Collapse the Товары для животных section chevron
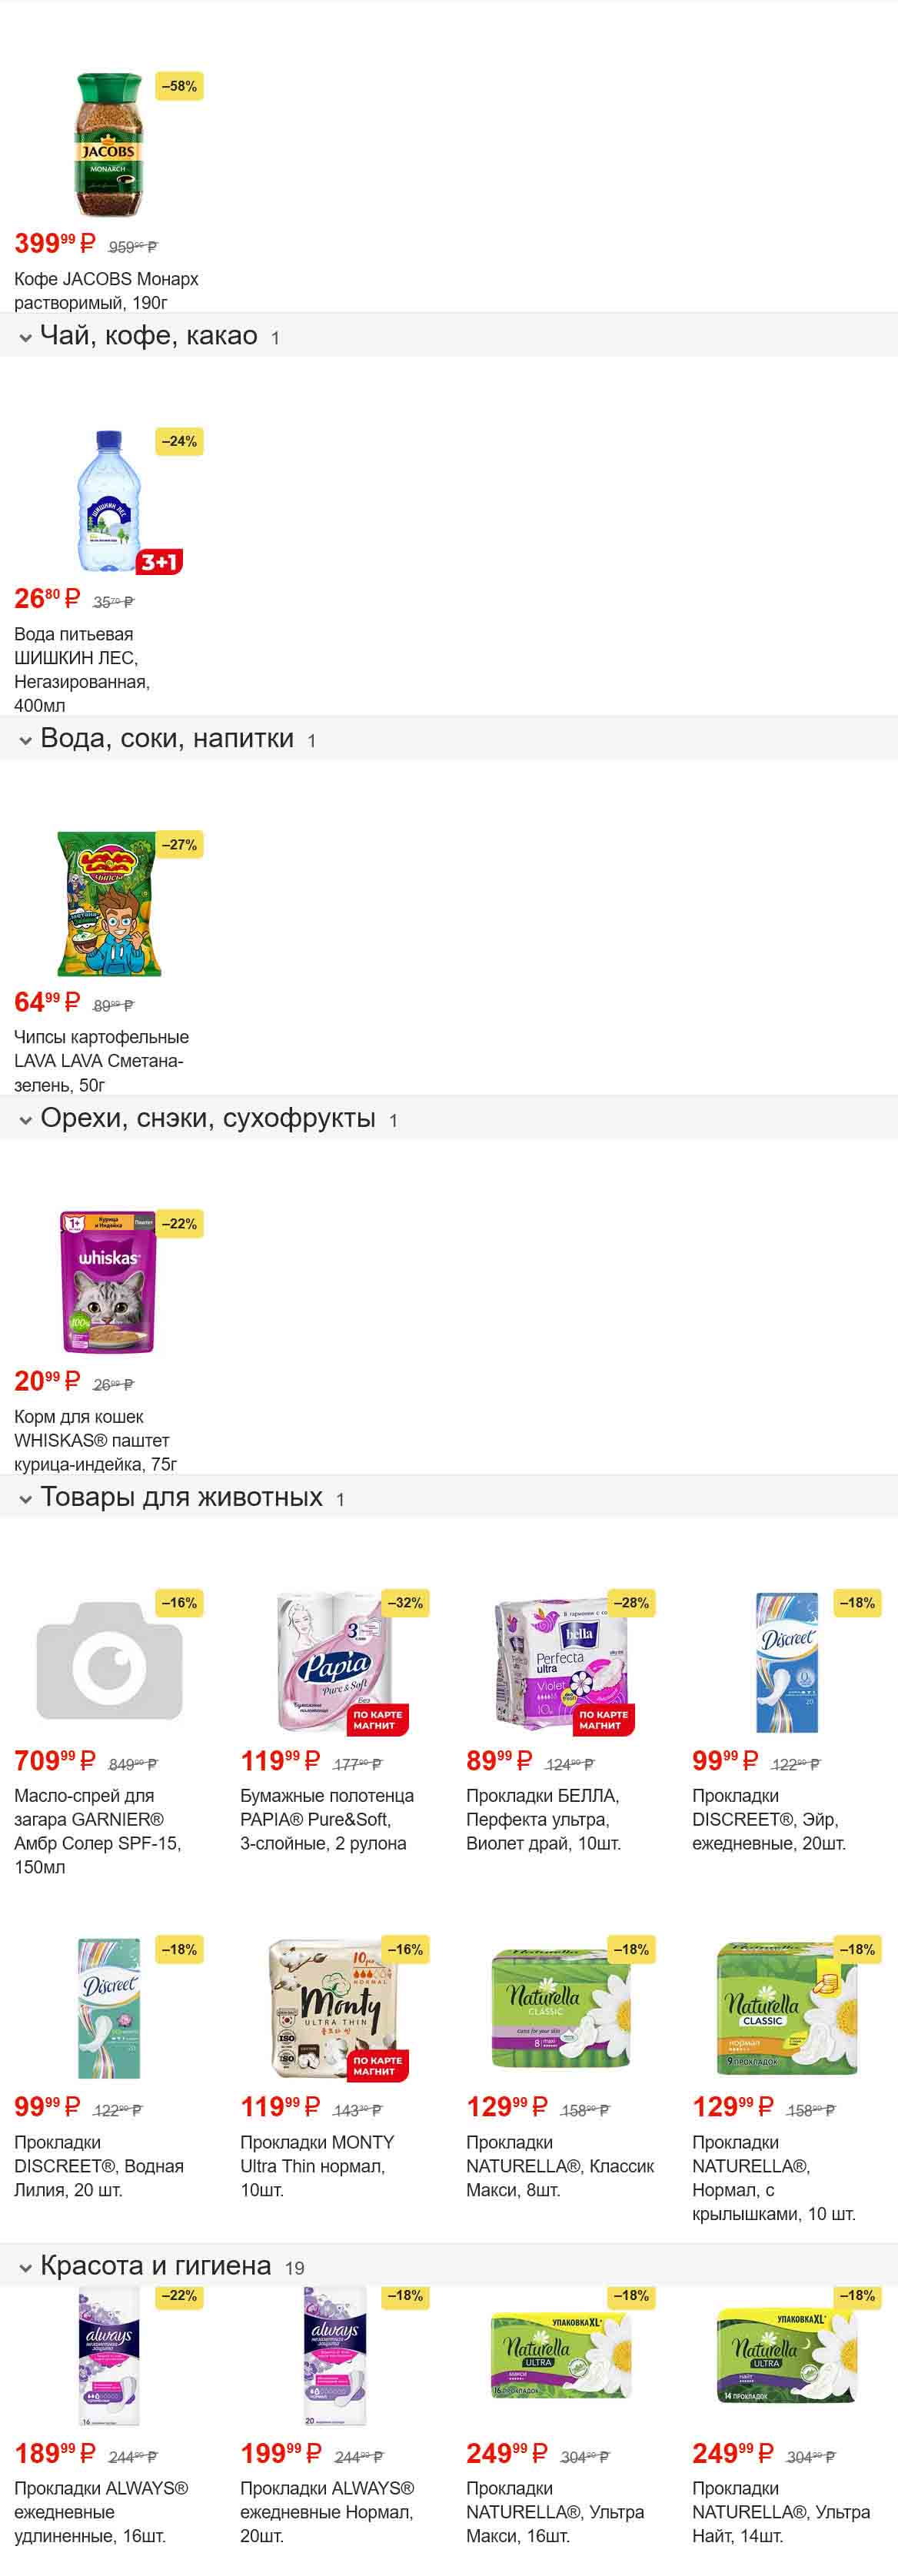 coord(26,1500)
